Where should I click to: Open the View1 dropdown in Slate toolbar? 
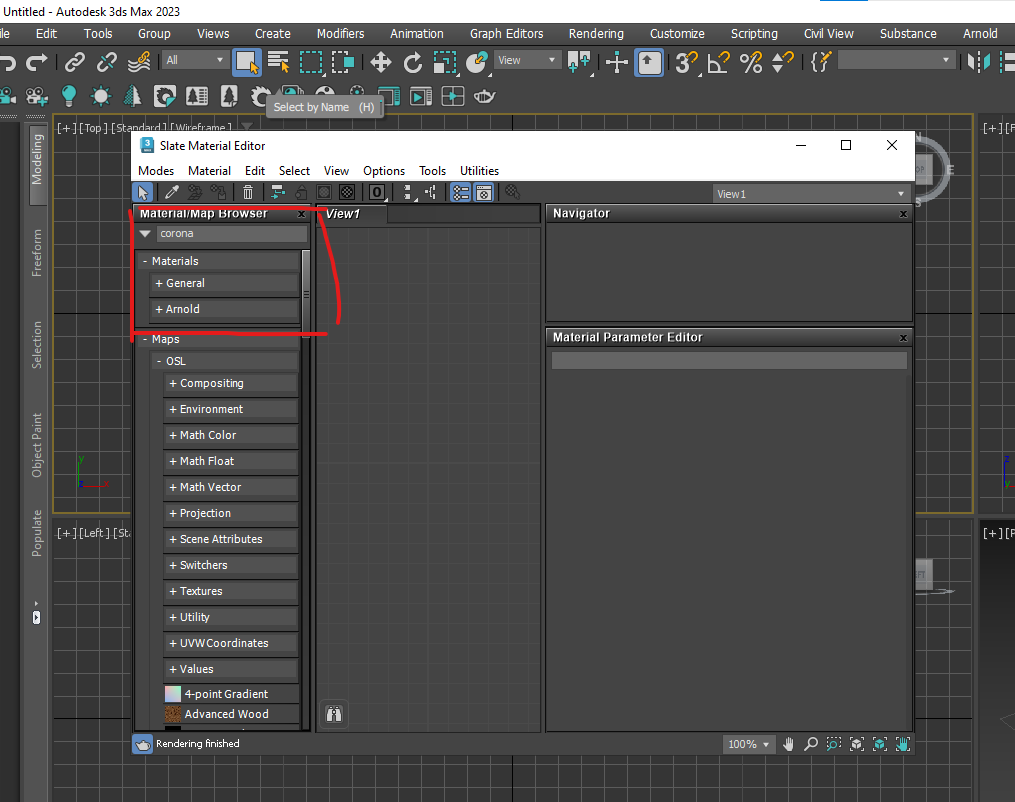pyautogui.click(x=811, y=194)
